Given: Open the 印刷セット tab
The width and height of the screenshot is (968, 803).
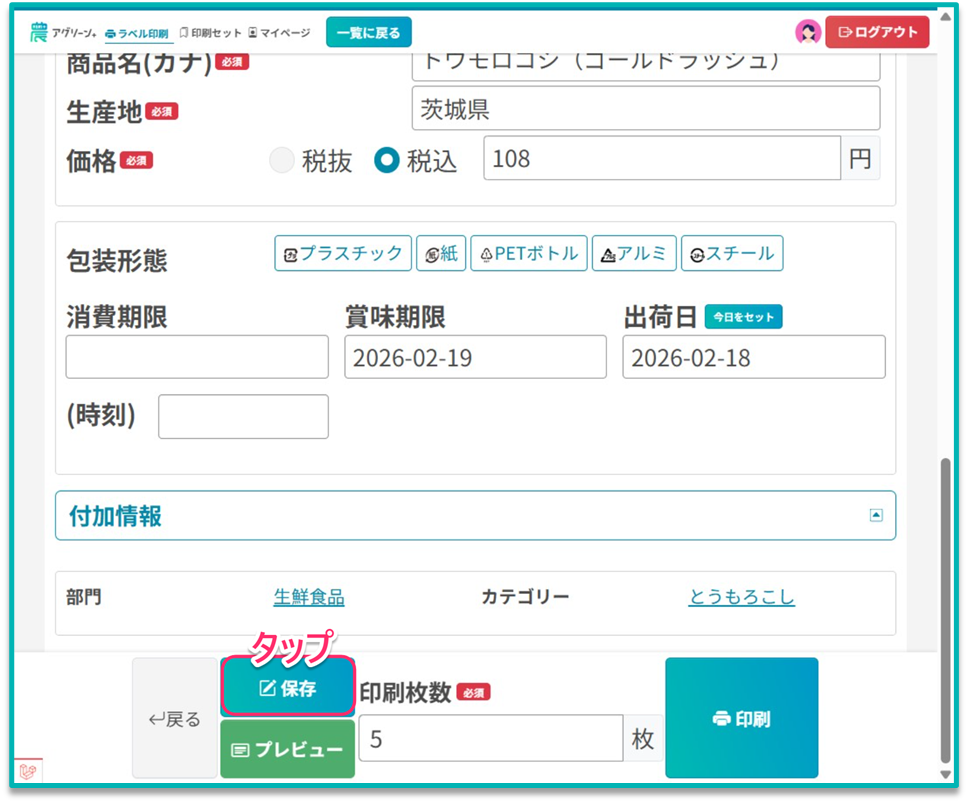Looking at the screenshot, I should [210, 33].
